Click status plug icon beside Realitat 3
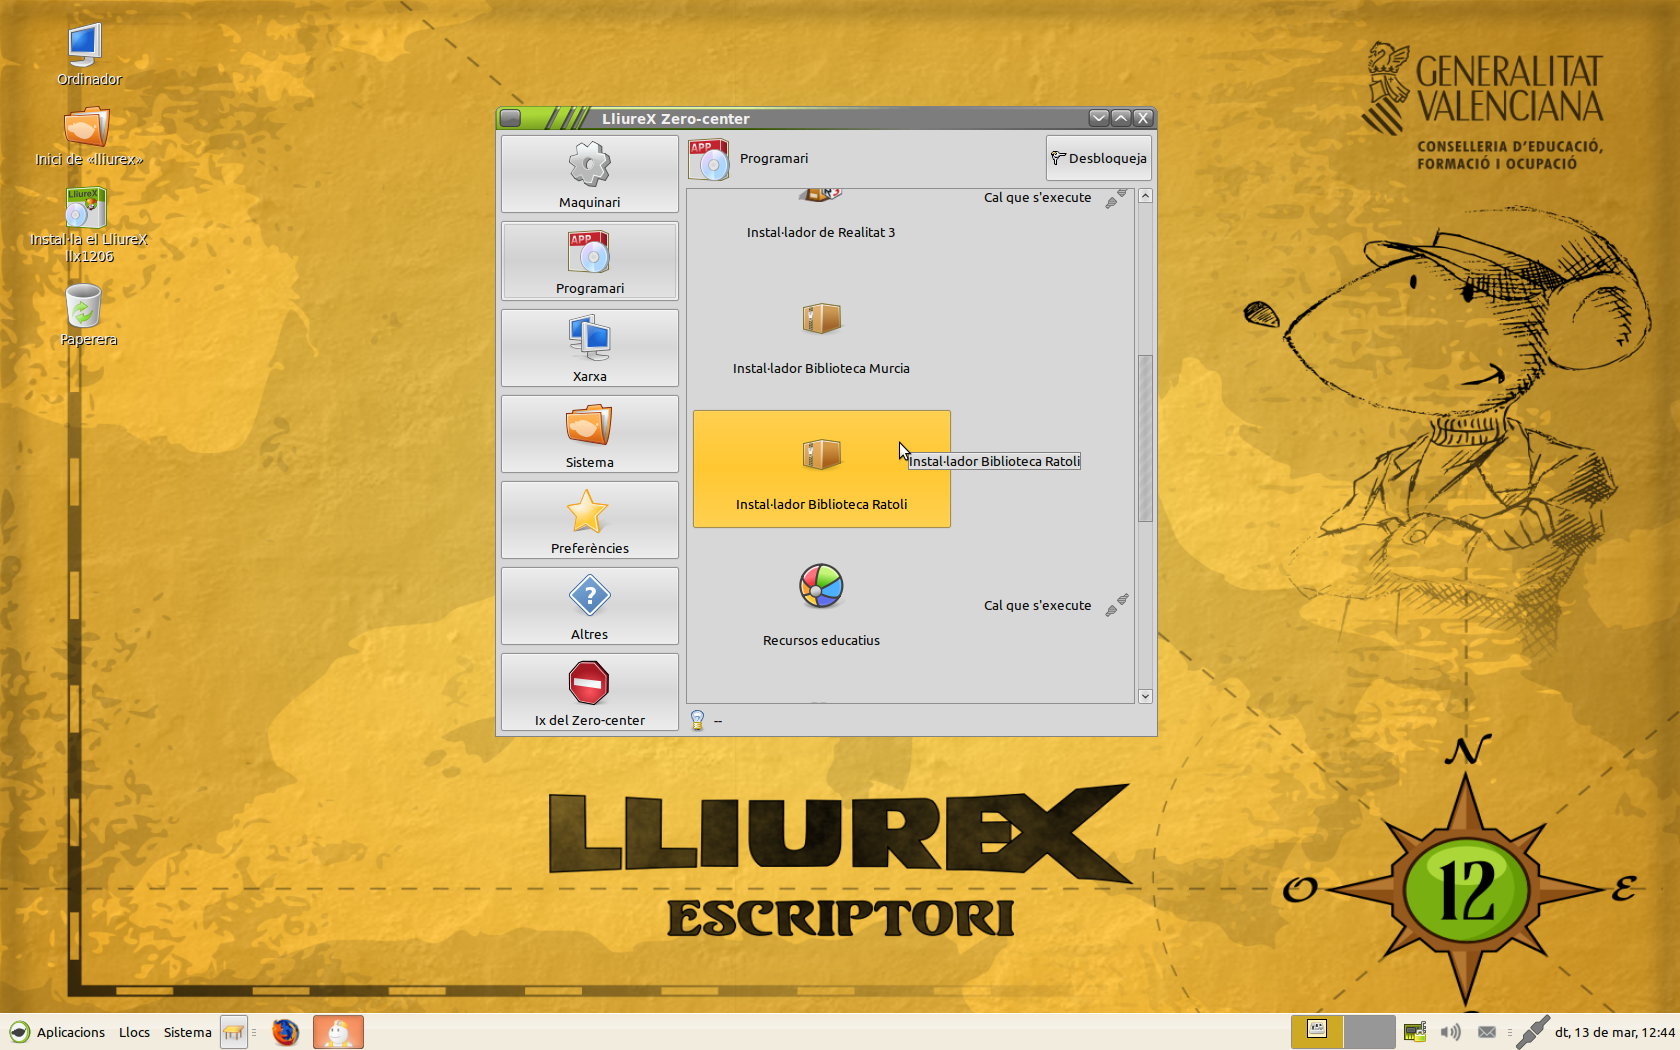The image size is (1680, 1050). pos(1116,198)
